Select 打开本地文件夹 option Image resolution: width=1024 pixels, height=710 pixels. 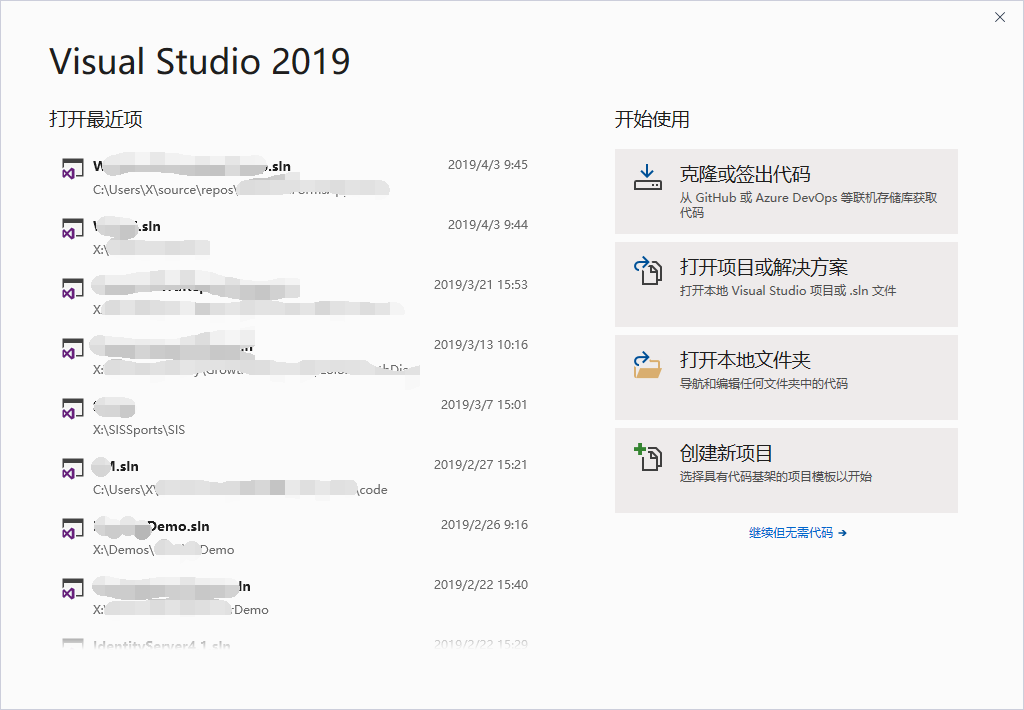(x=786, y=378)
